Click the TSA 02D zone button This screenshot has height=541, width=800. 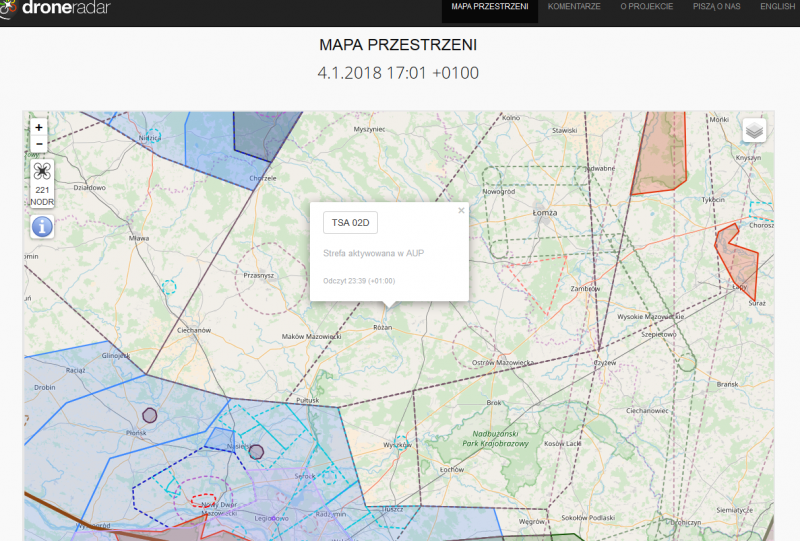[x=350, y=222]
